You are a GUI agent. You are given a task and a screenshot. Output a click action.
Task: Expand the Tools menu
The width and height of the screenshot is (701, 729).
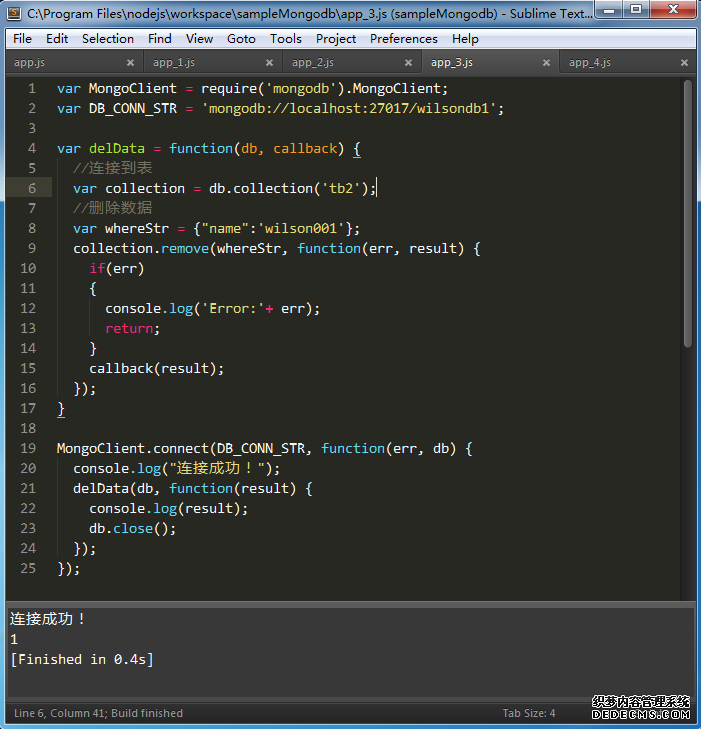tap(285, 38)
